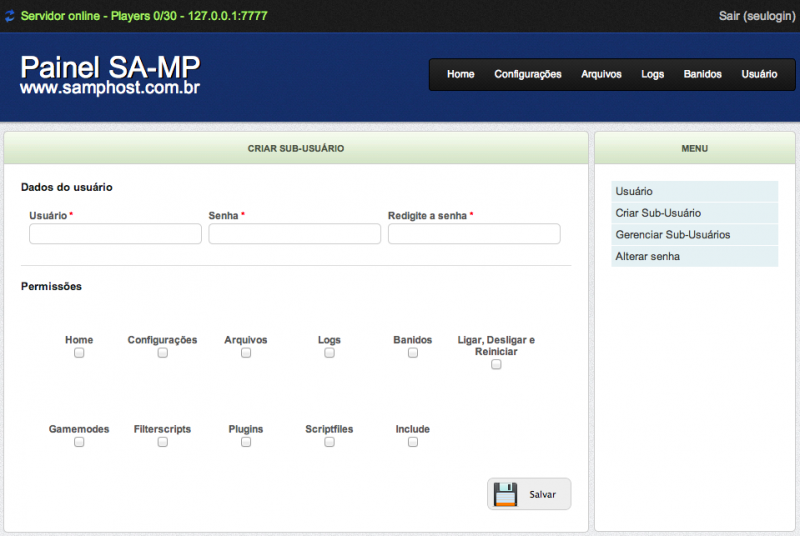Check the Ligar, Desligar e Reiniciar checkbox

(496, 365)
